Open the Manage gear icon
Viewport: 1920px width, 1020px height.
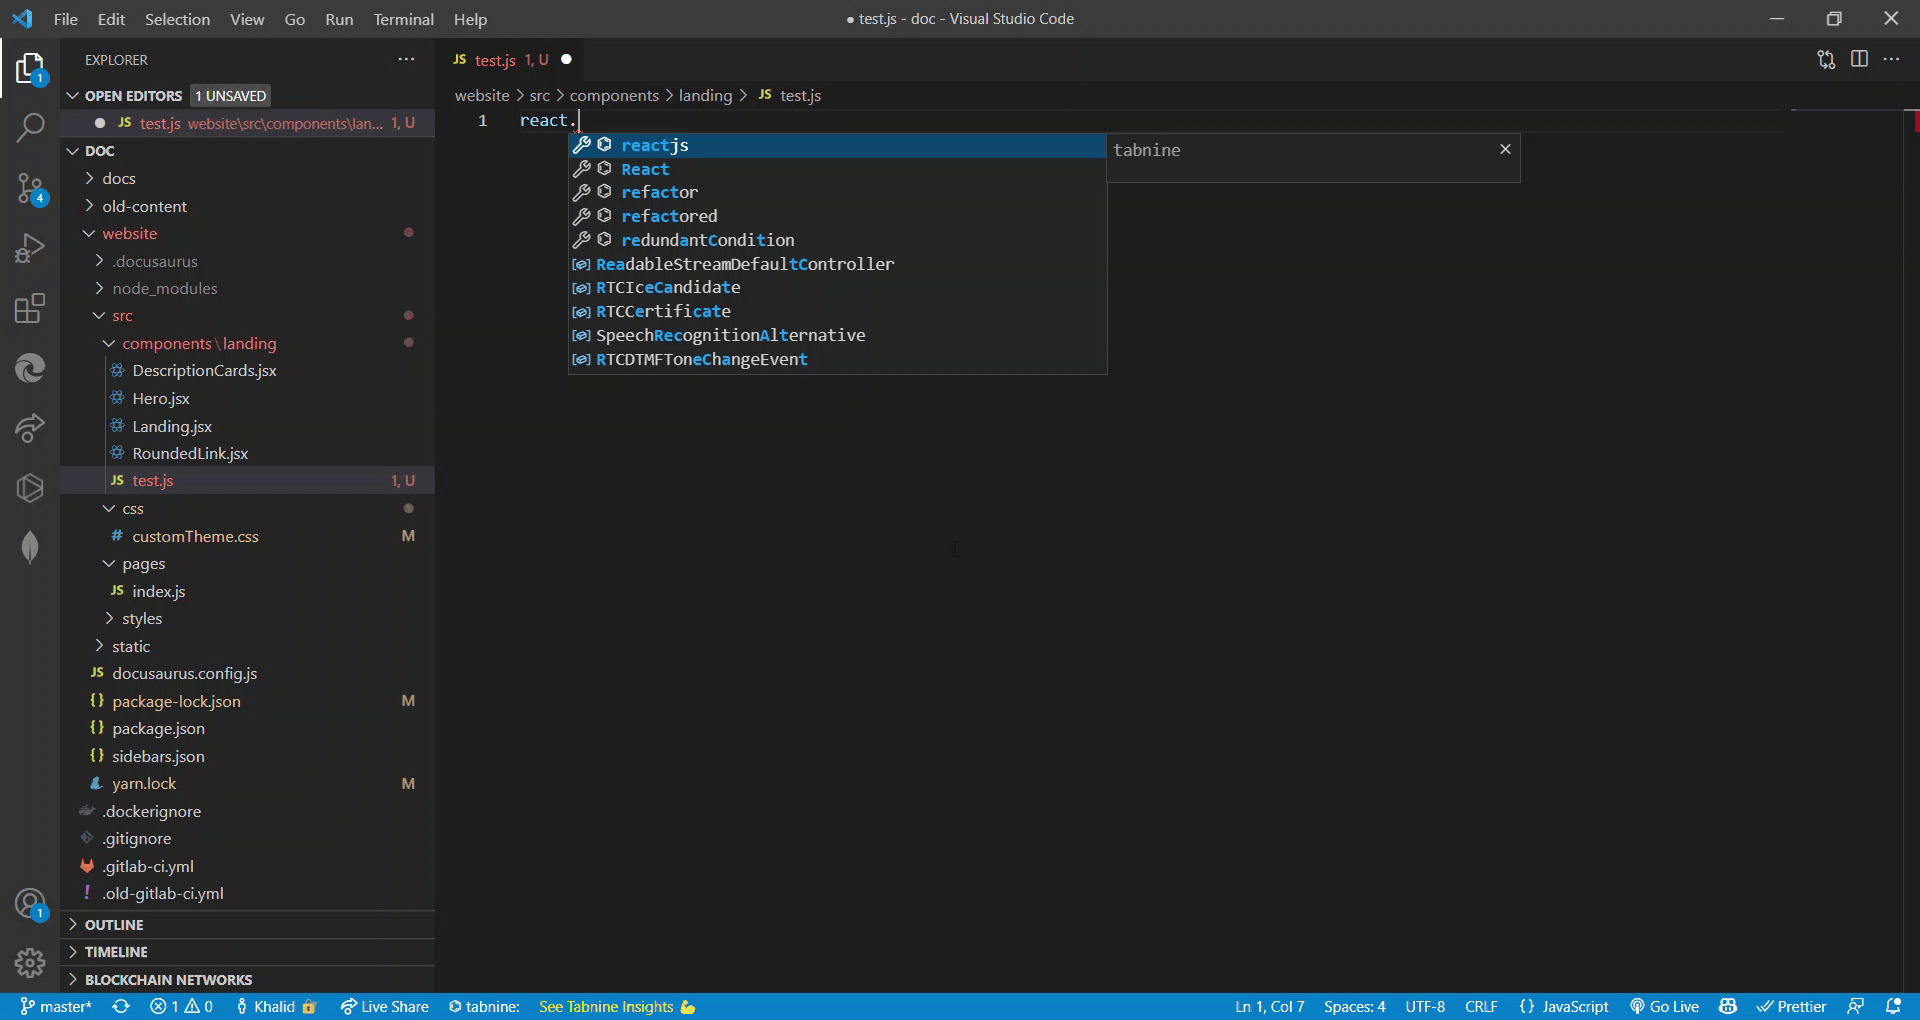(x=30, y=962)
